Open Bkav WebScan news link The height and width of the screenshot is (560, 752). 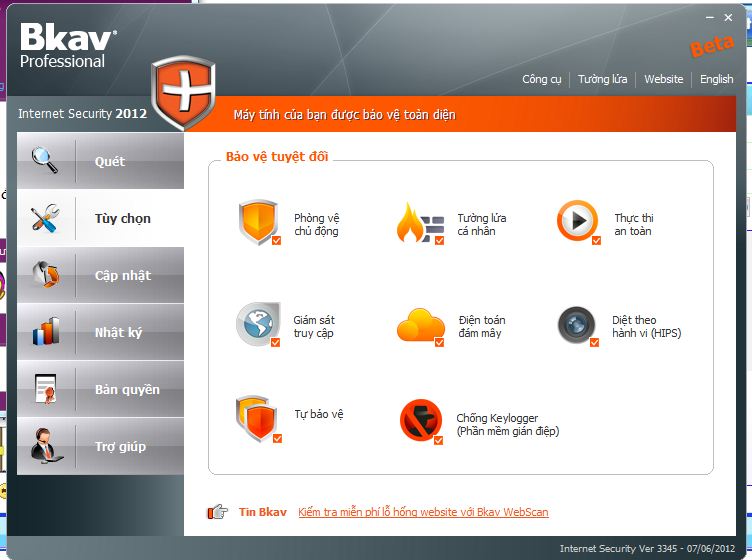[423, 512]
